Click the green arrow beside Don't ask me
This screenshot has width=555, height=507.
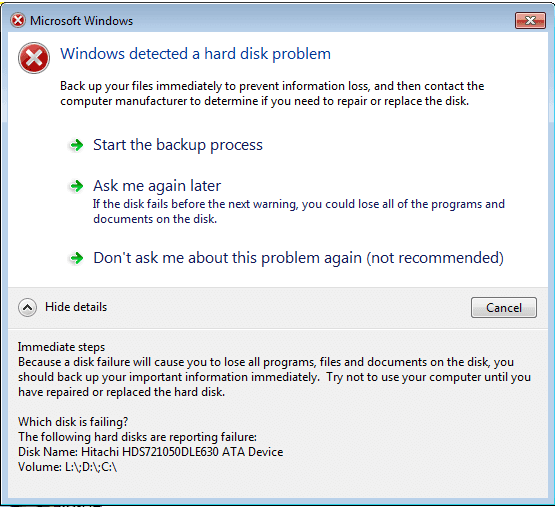coord(76,258)
